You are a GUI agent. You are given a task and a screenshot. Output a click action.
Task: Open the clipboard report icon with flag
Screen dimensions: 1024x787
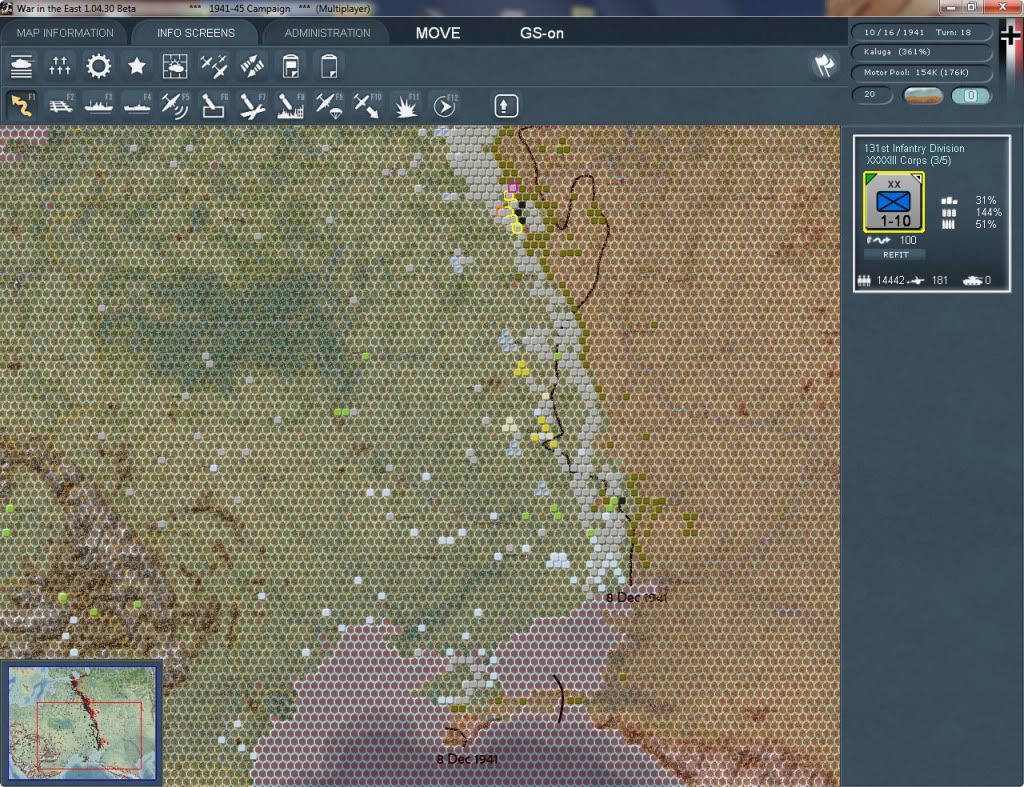(x=291, y=67)
